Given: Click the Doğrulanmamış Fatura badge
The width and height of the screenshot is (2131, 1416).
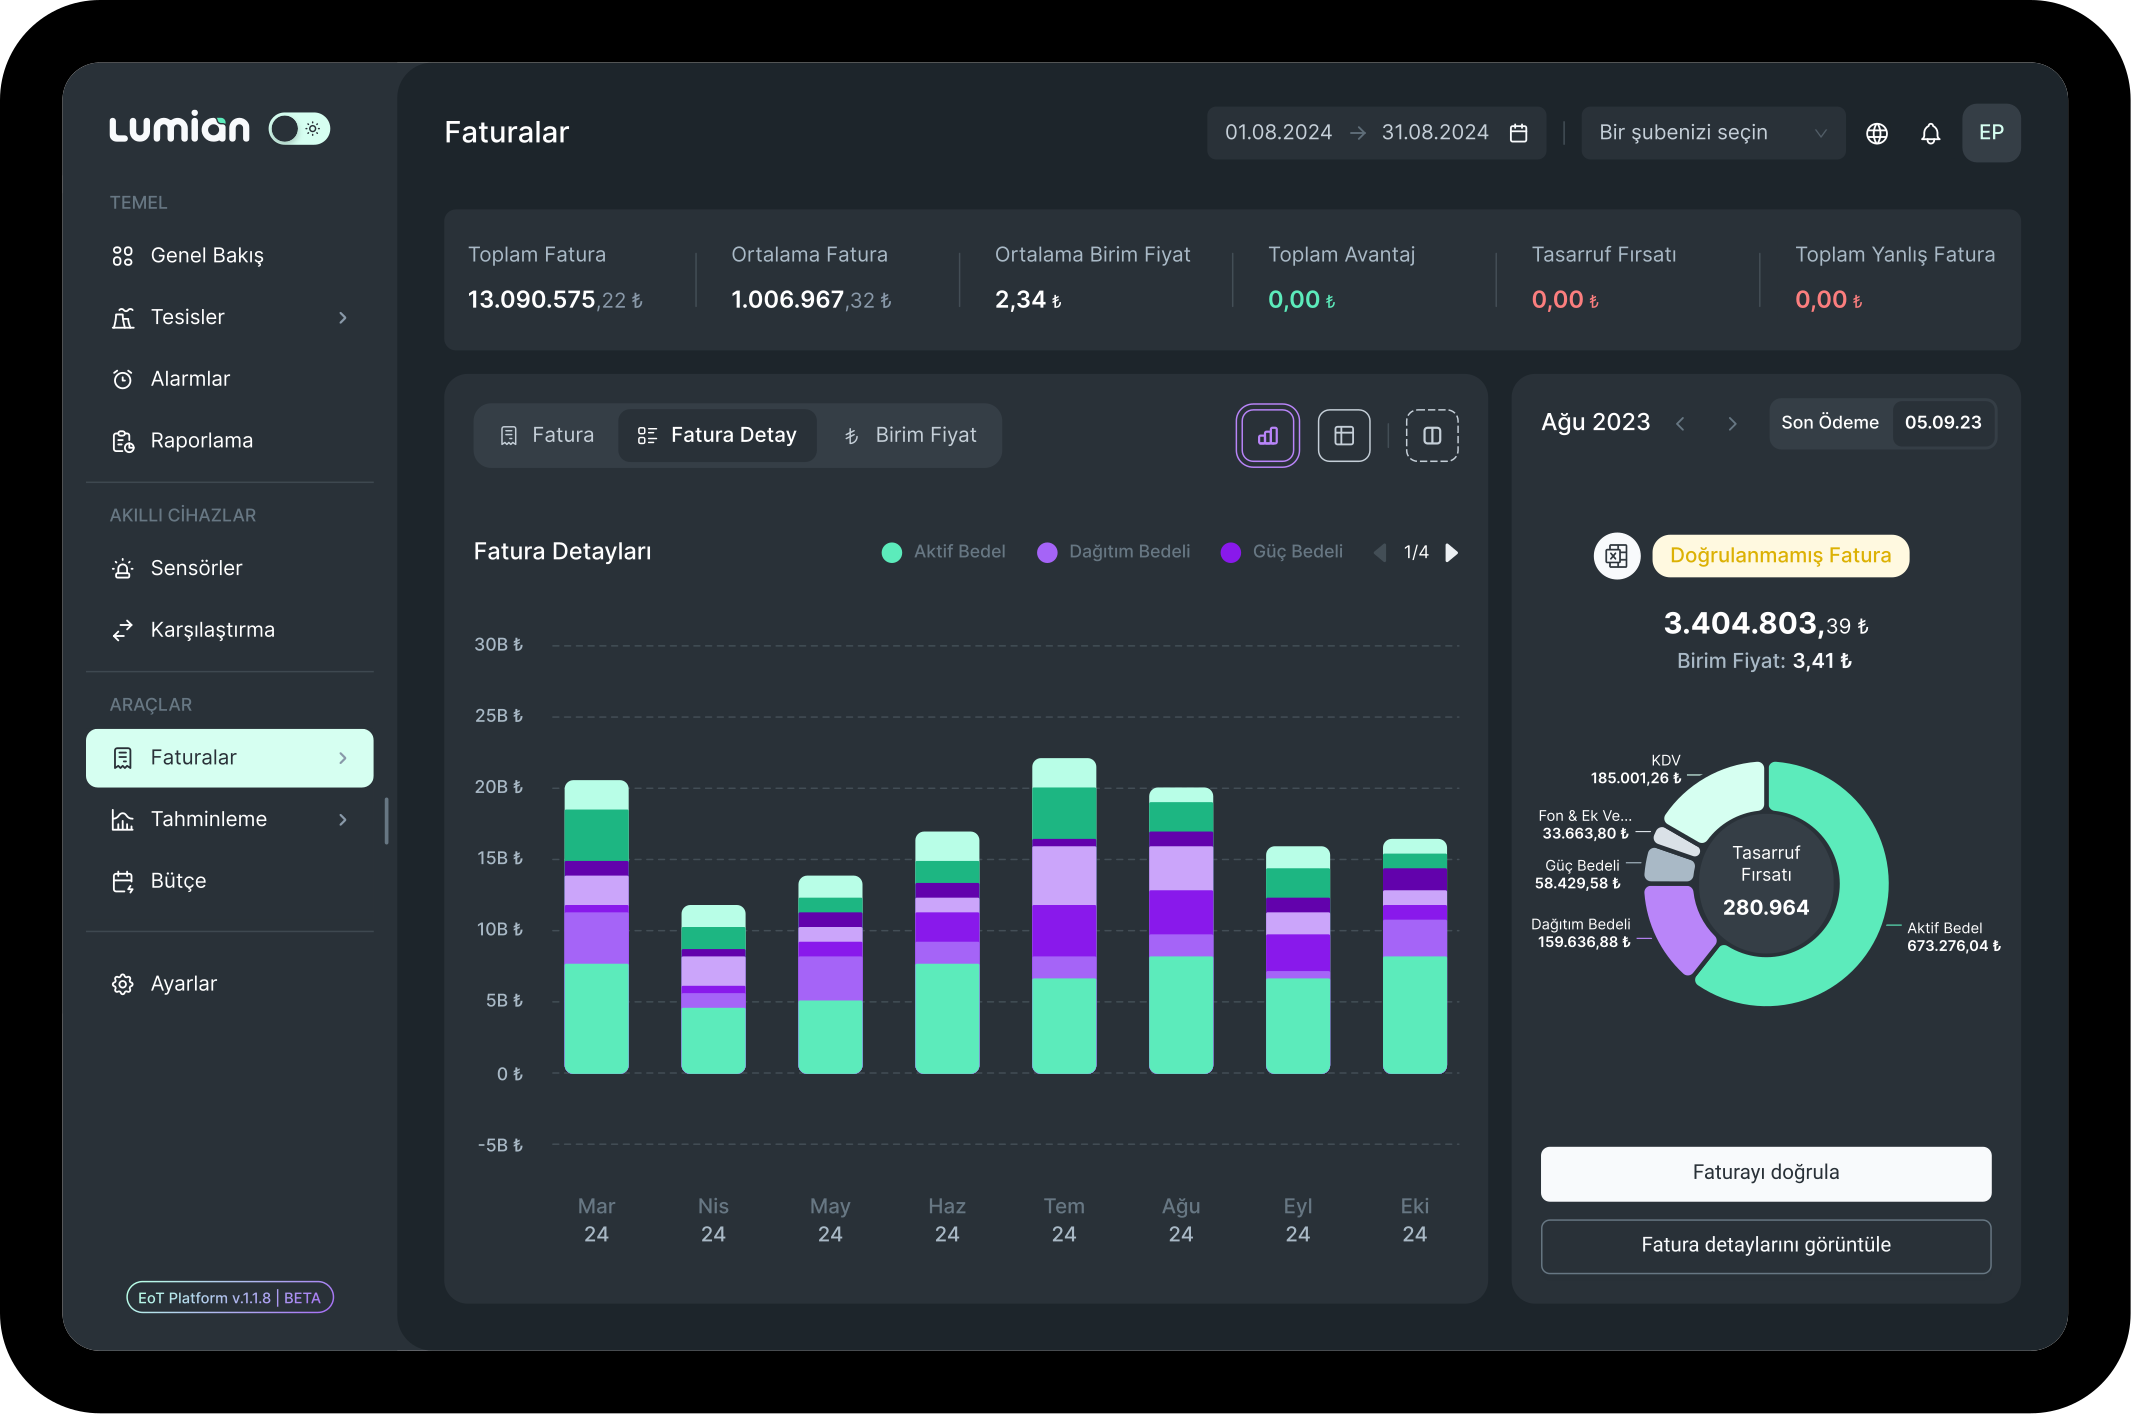Looking at the screenshot, I should point(1780,556).
